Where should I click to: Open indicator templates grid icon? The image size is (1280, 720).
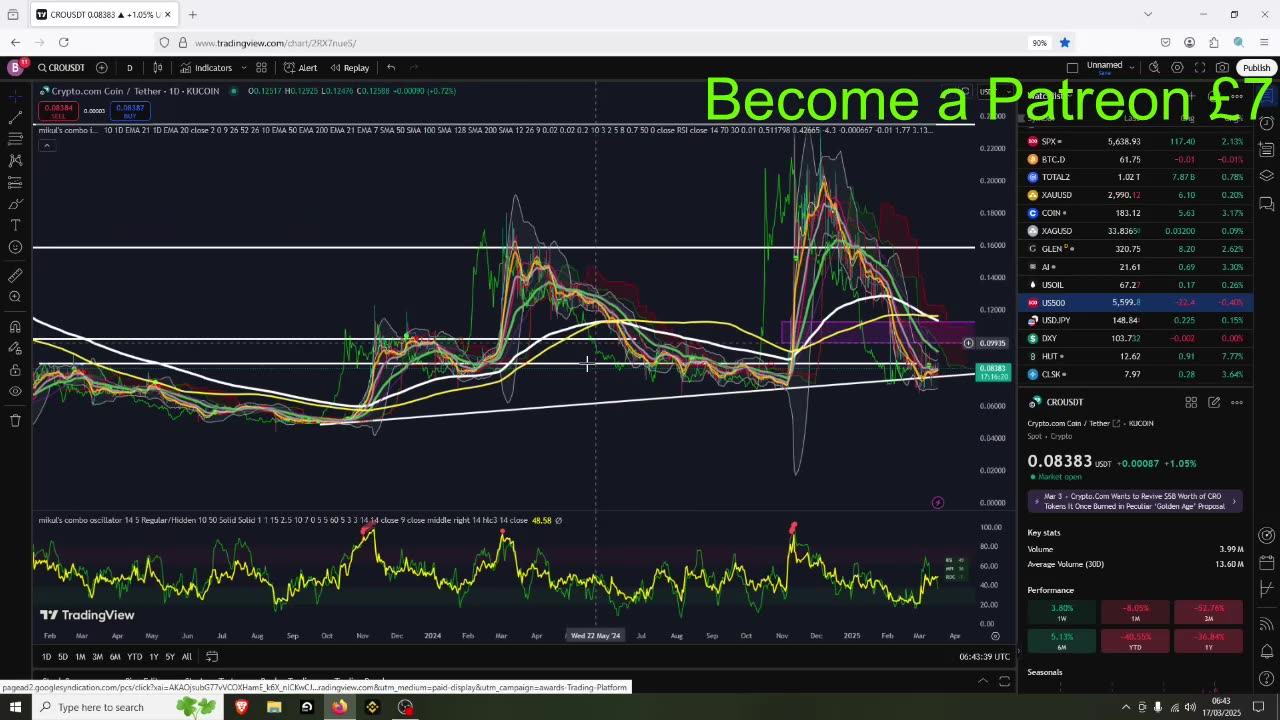click(261, 68)
